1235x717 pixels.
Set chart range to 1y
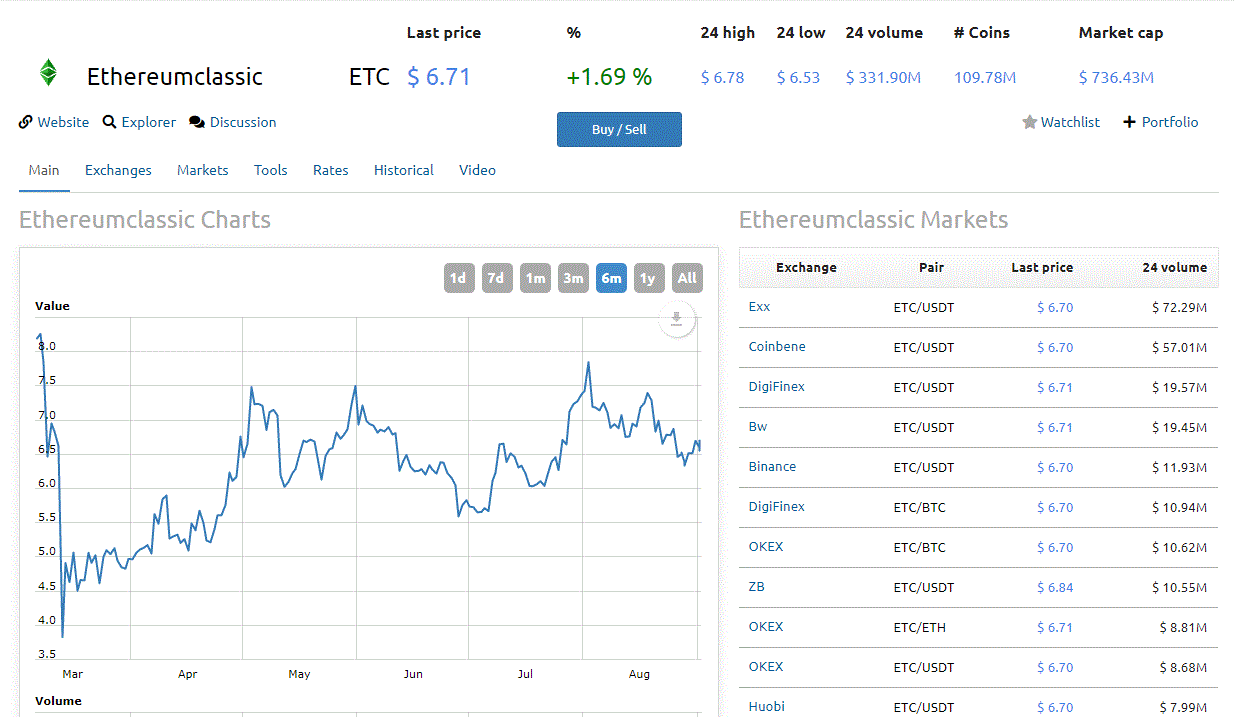coord(648,278)
